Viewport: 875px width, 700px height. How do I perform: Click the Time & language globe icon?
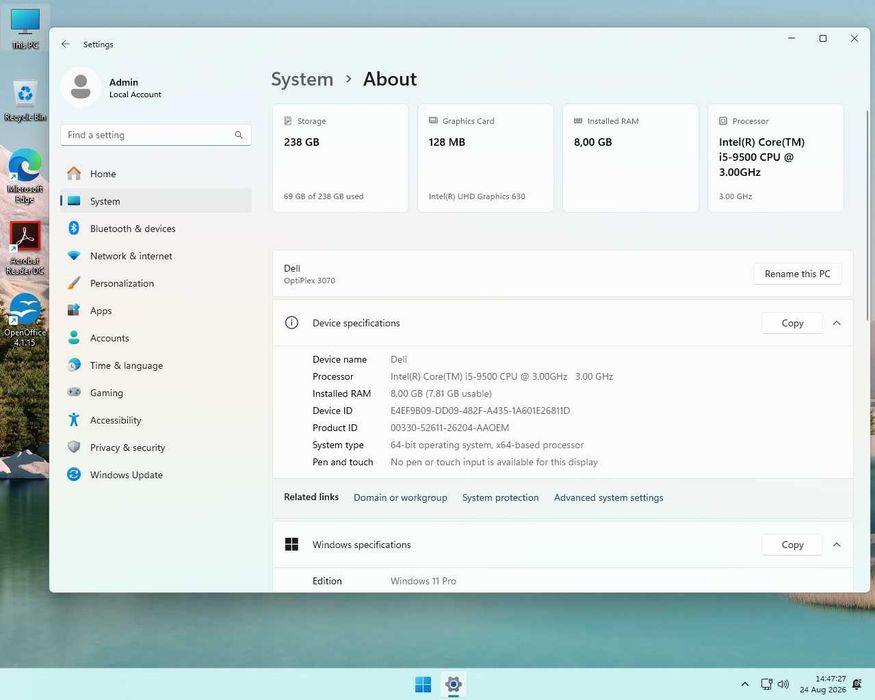(74, 365)
